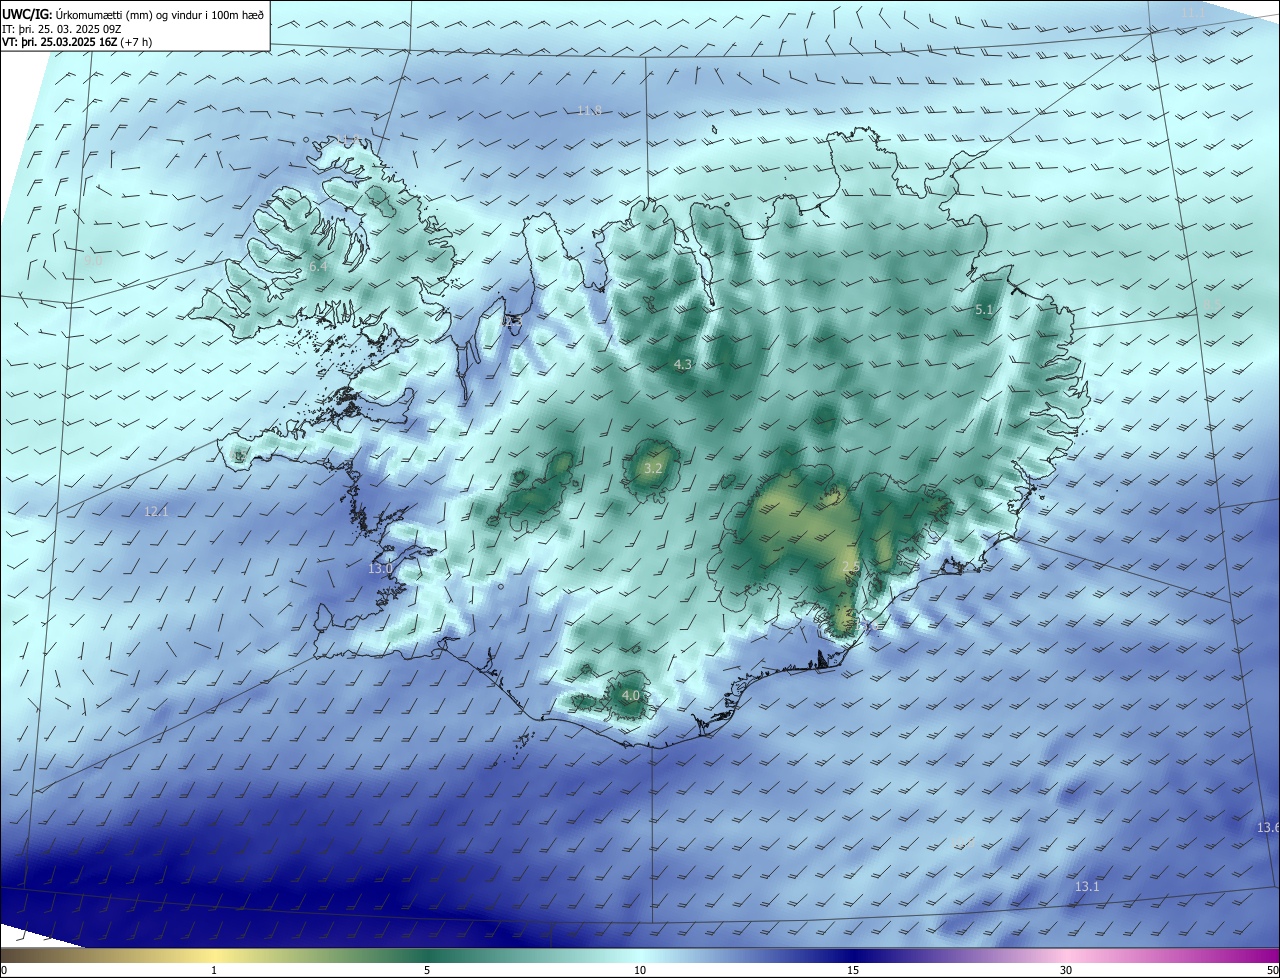Image resolution: width=1280 pixels, height=978 pixels.
Task: Click the 13.0 value on the map
Action: 380,569
